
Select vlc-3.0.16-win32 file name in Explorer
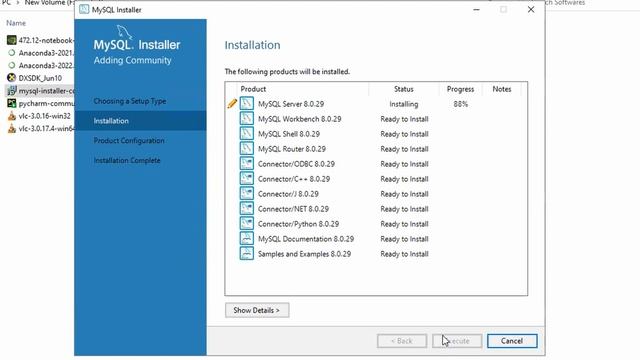pos(44,116)
